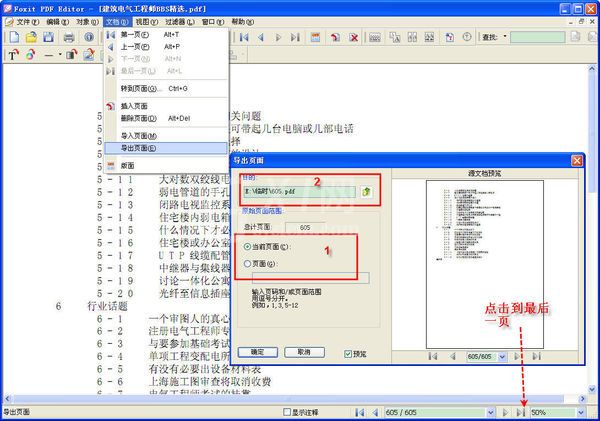The image size is (600, 421).
Task: Open the 查找 options dropdown arrow
Action: point(505,37)
